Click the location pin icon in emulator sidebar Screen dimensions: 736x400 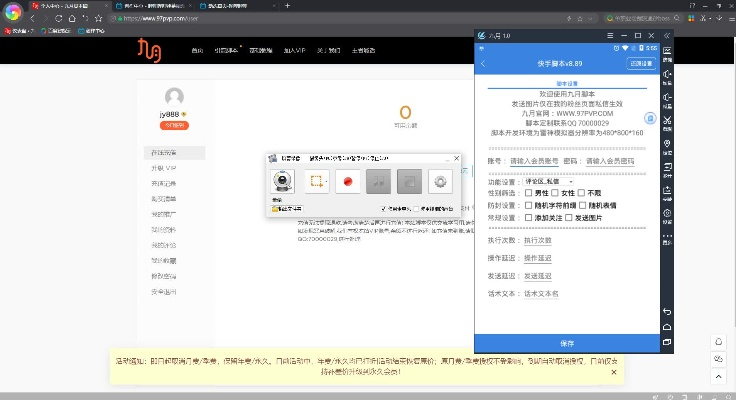[667, 146]
